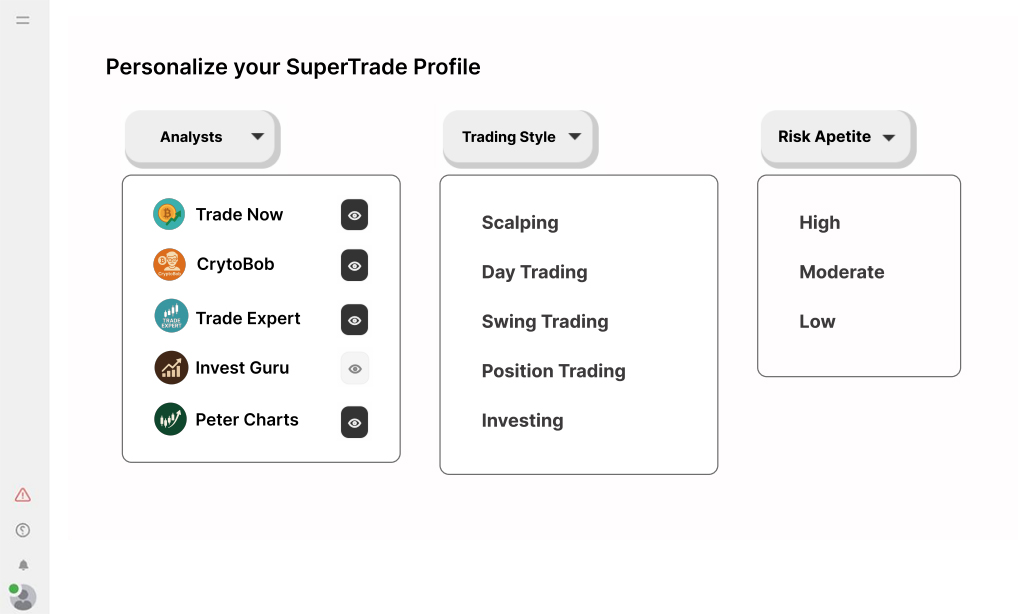Click the Invest Guru chart logo

(x=171, y=368)
